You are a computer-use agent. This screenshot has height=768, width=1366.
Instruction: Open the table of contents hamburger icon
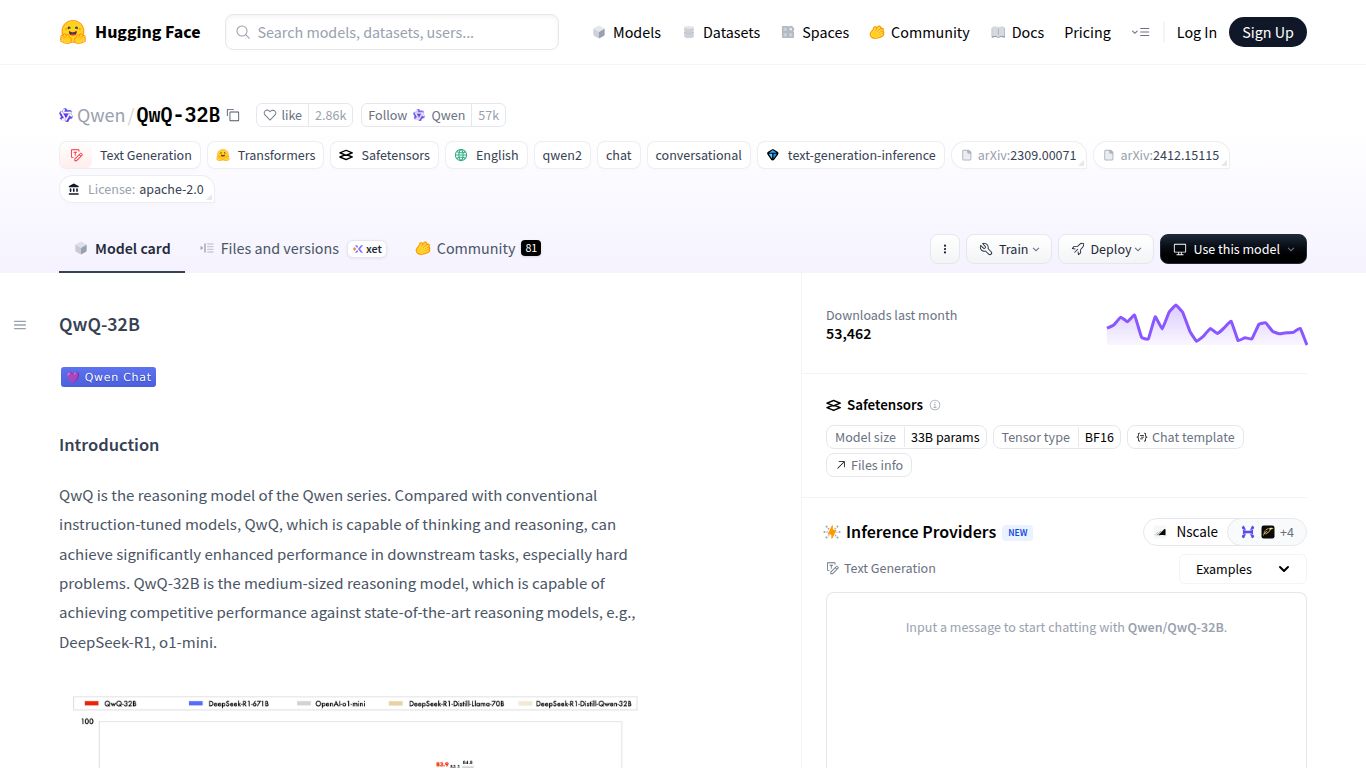(20, 325)
